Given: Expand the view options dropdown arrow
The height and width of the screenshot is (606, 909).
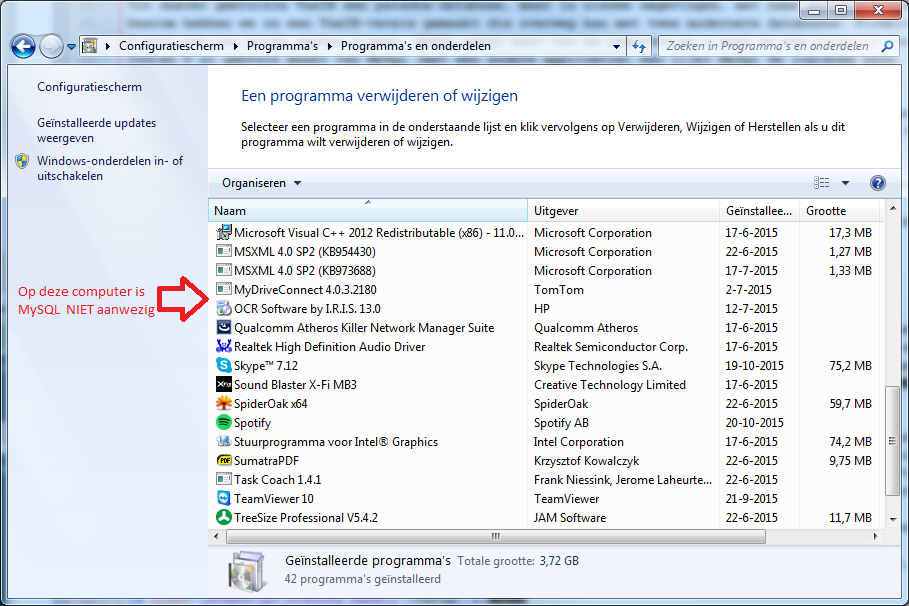Looking at the screenshot, I should click(x=845, y=183).
